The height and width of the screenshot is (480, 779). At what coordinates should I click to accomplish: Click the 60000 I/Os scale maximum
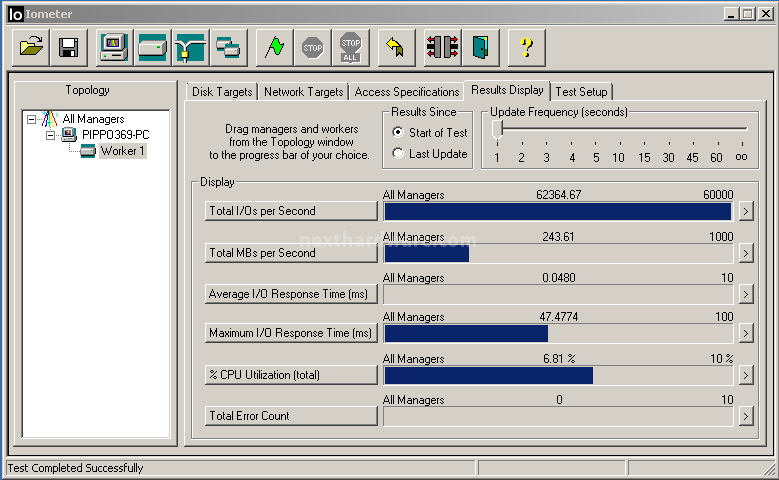(x=718, y=195)
